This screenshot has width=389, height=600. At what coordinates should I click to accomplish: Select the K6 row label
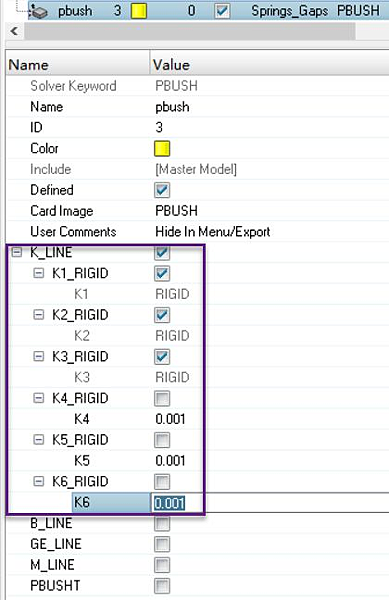point(82,503)
